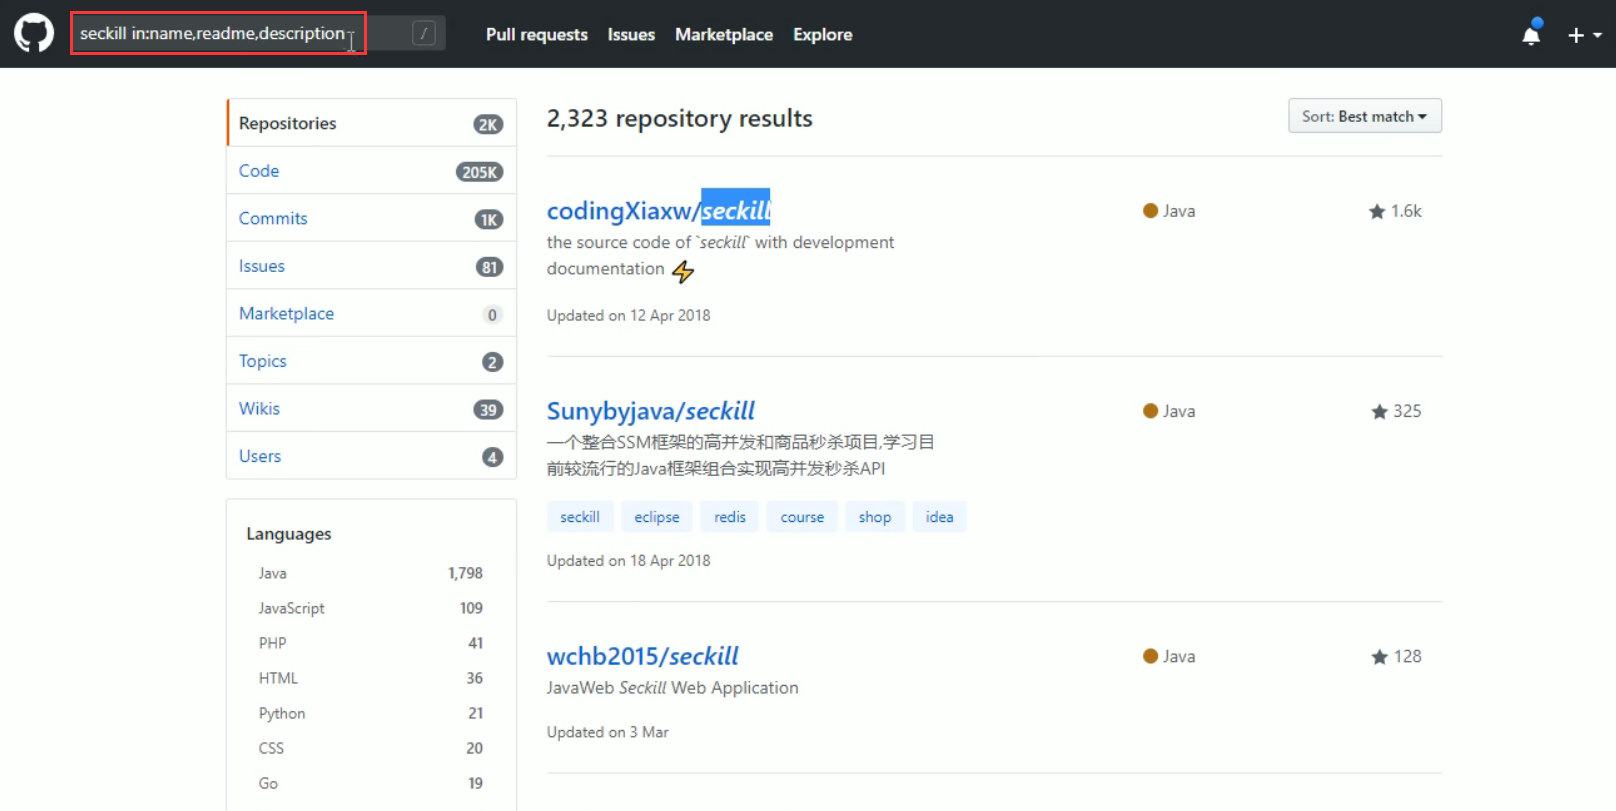Open the notifications bell
This screenshot has height=811, width=1616.
(1531, 34)
